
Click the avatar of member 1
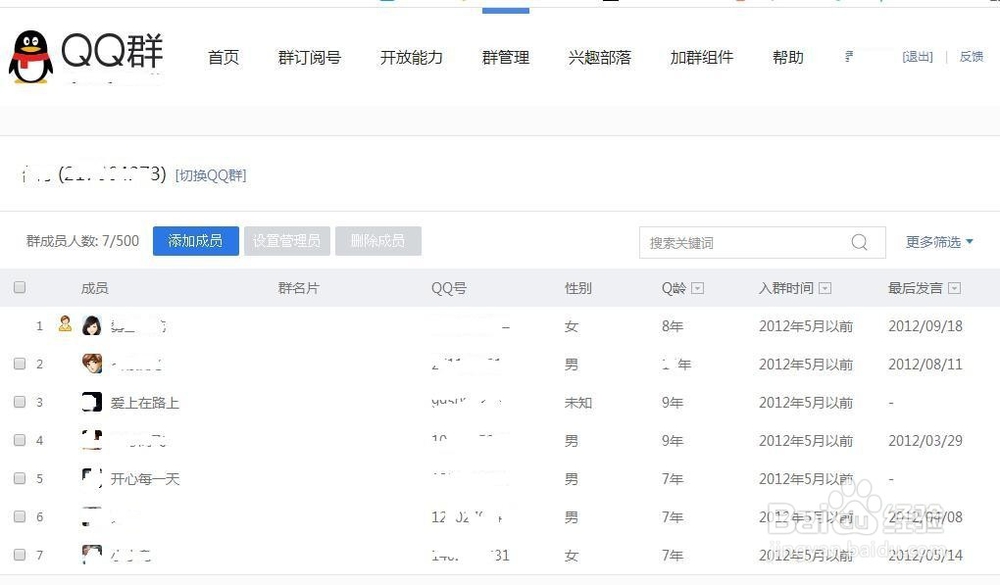click(x=92, y=326)
